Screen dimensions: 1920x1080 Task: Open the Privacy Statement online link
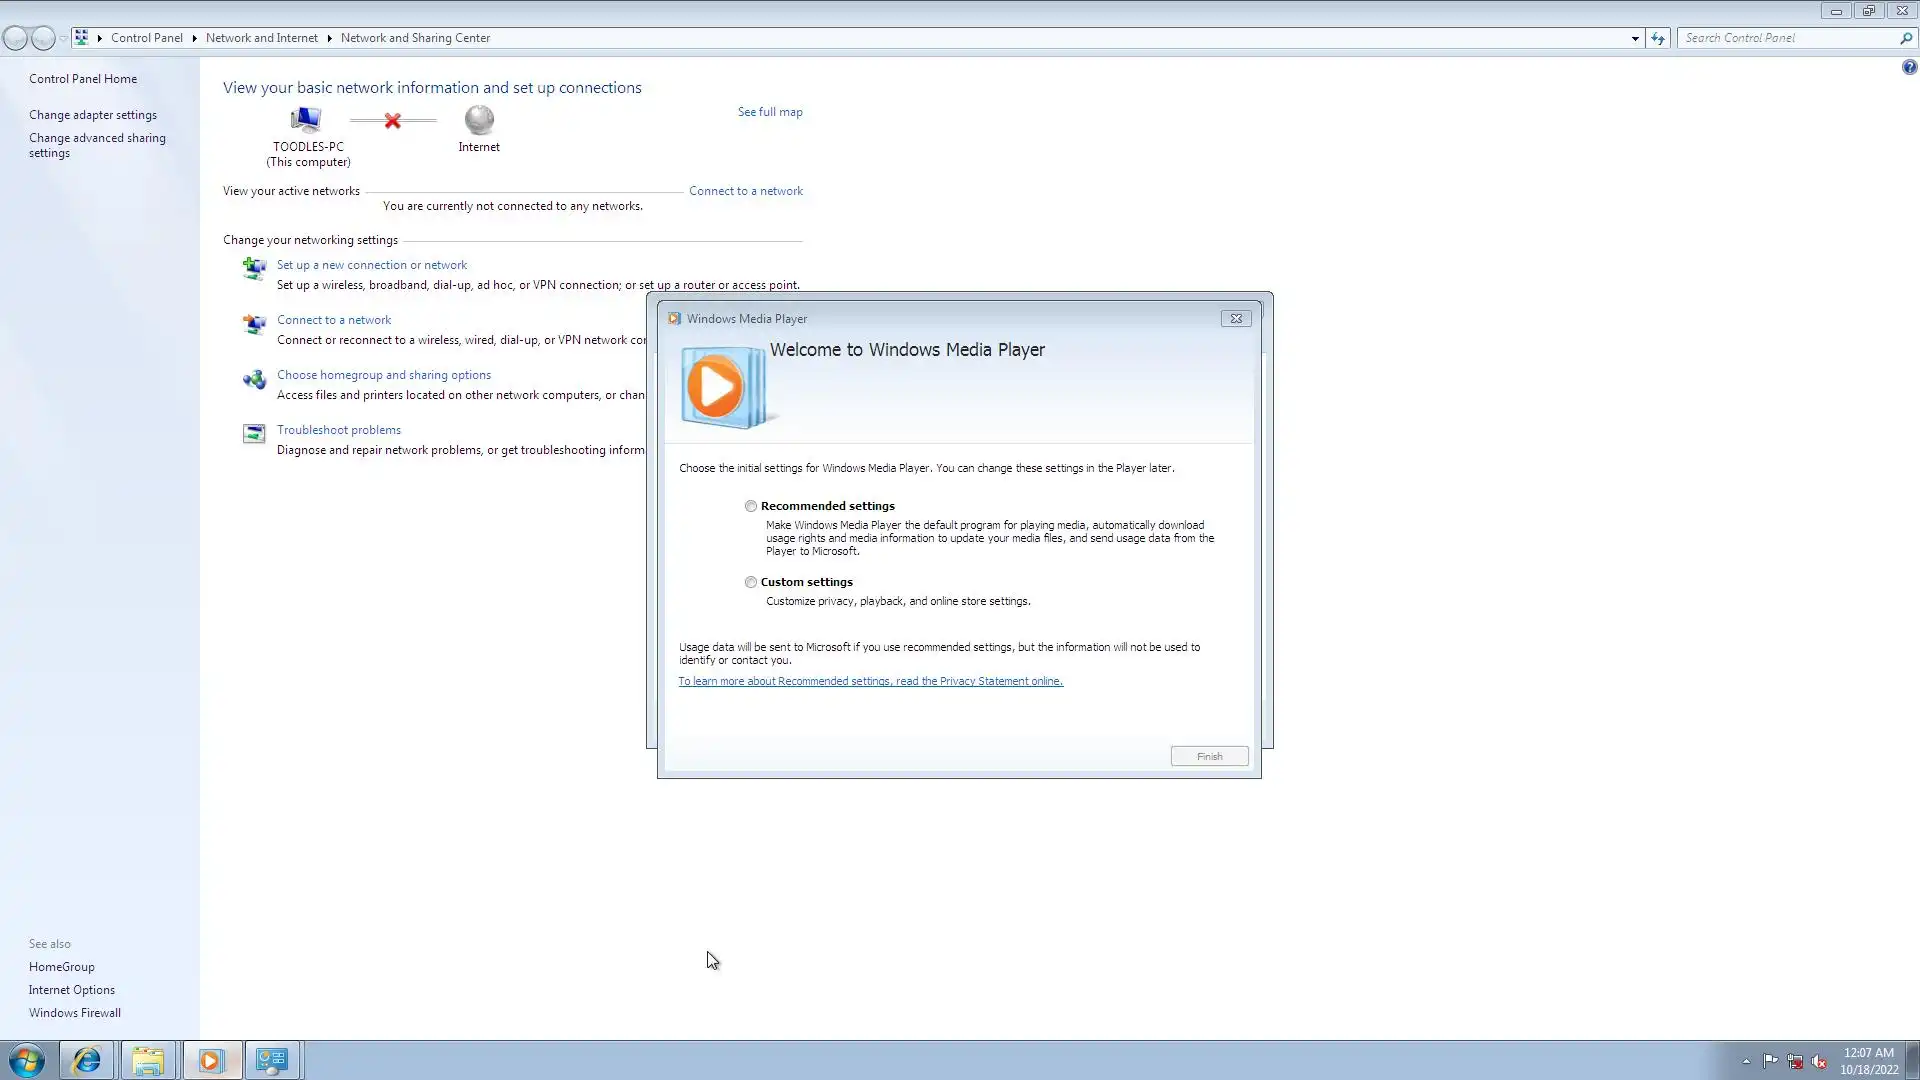point(870,681)
